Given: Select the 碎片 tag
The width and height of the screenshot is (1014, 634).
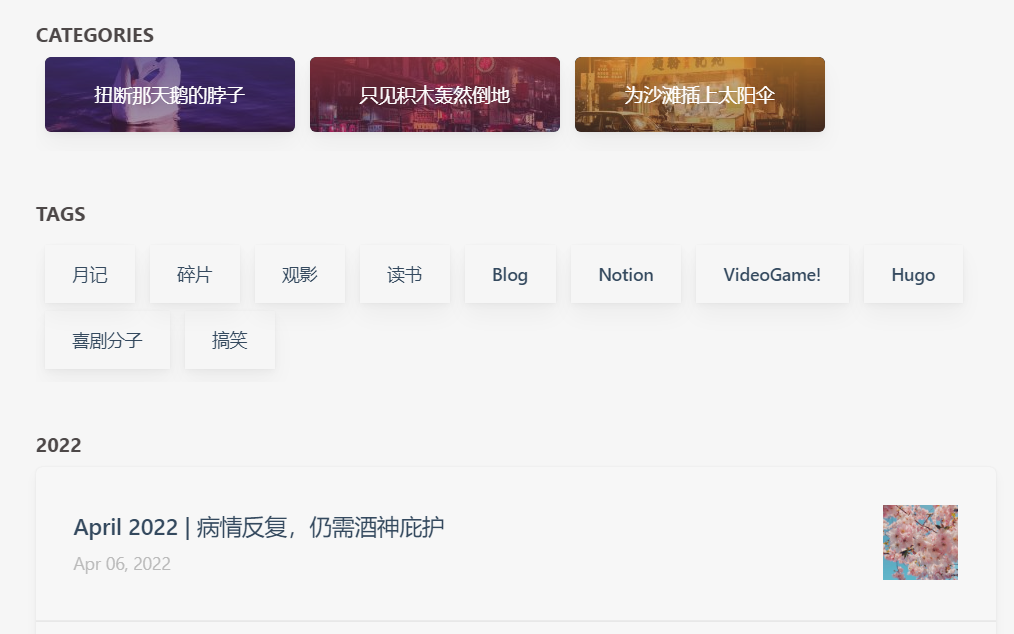Looking at the screenshot, I should (195, 274).
